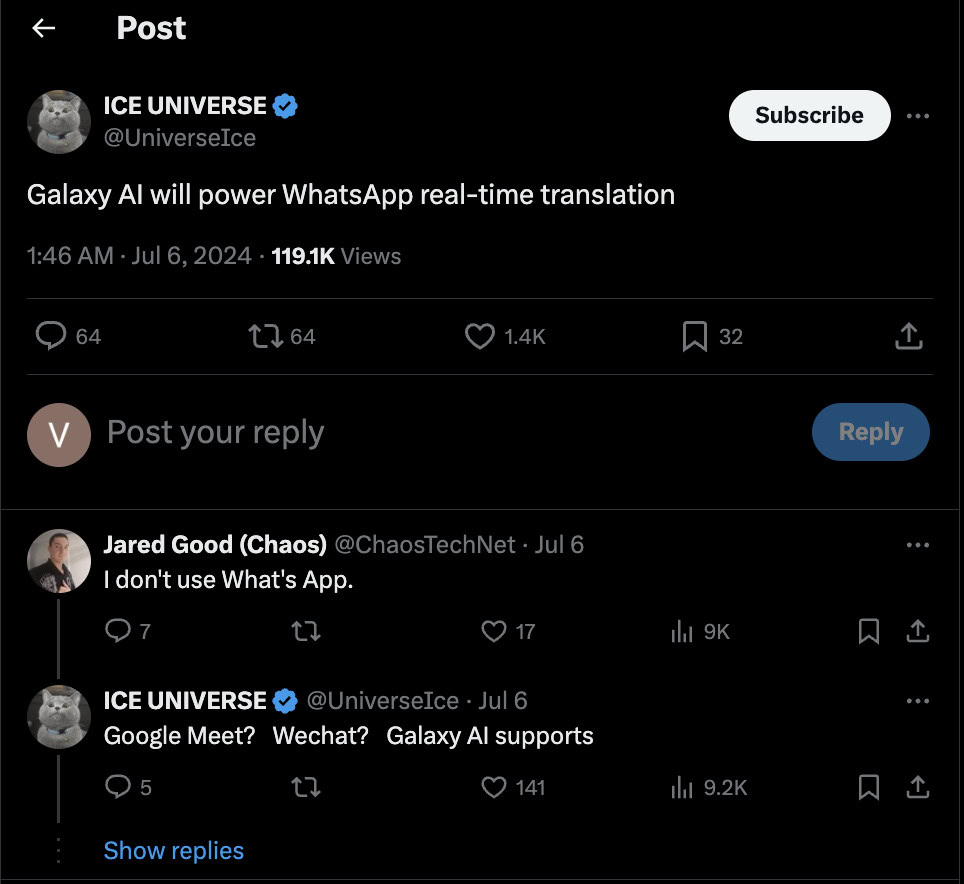964x884 pixels.
Task: Open more options for main post
Action: [x=917, y=116]
